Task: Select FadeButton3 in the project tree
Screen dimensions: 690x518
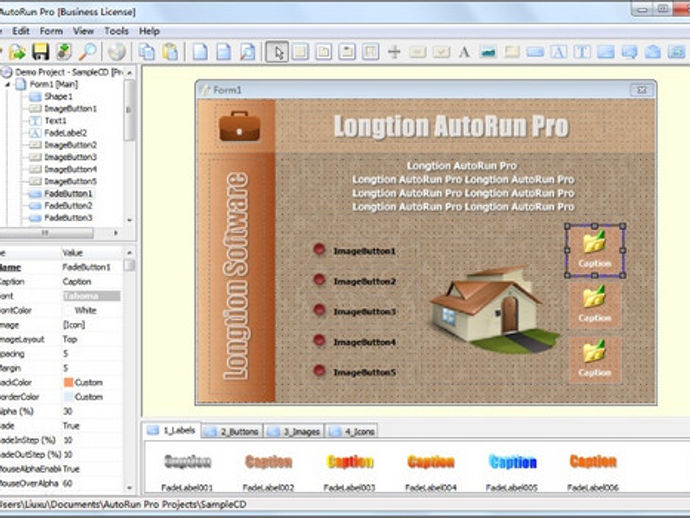Action: 68,218
